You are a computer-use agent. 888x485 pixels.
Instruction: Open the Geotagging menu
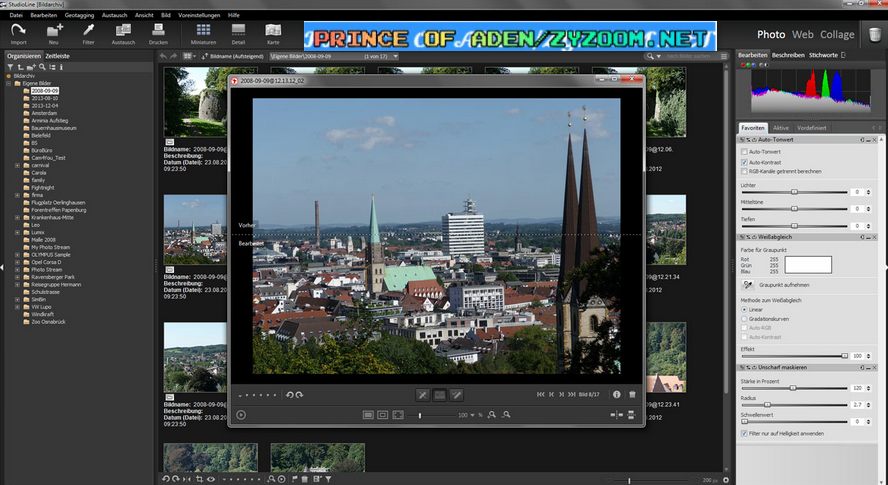click(x=79, y=15)
